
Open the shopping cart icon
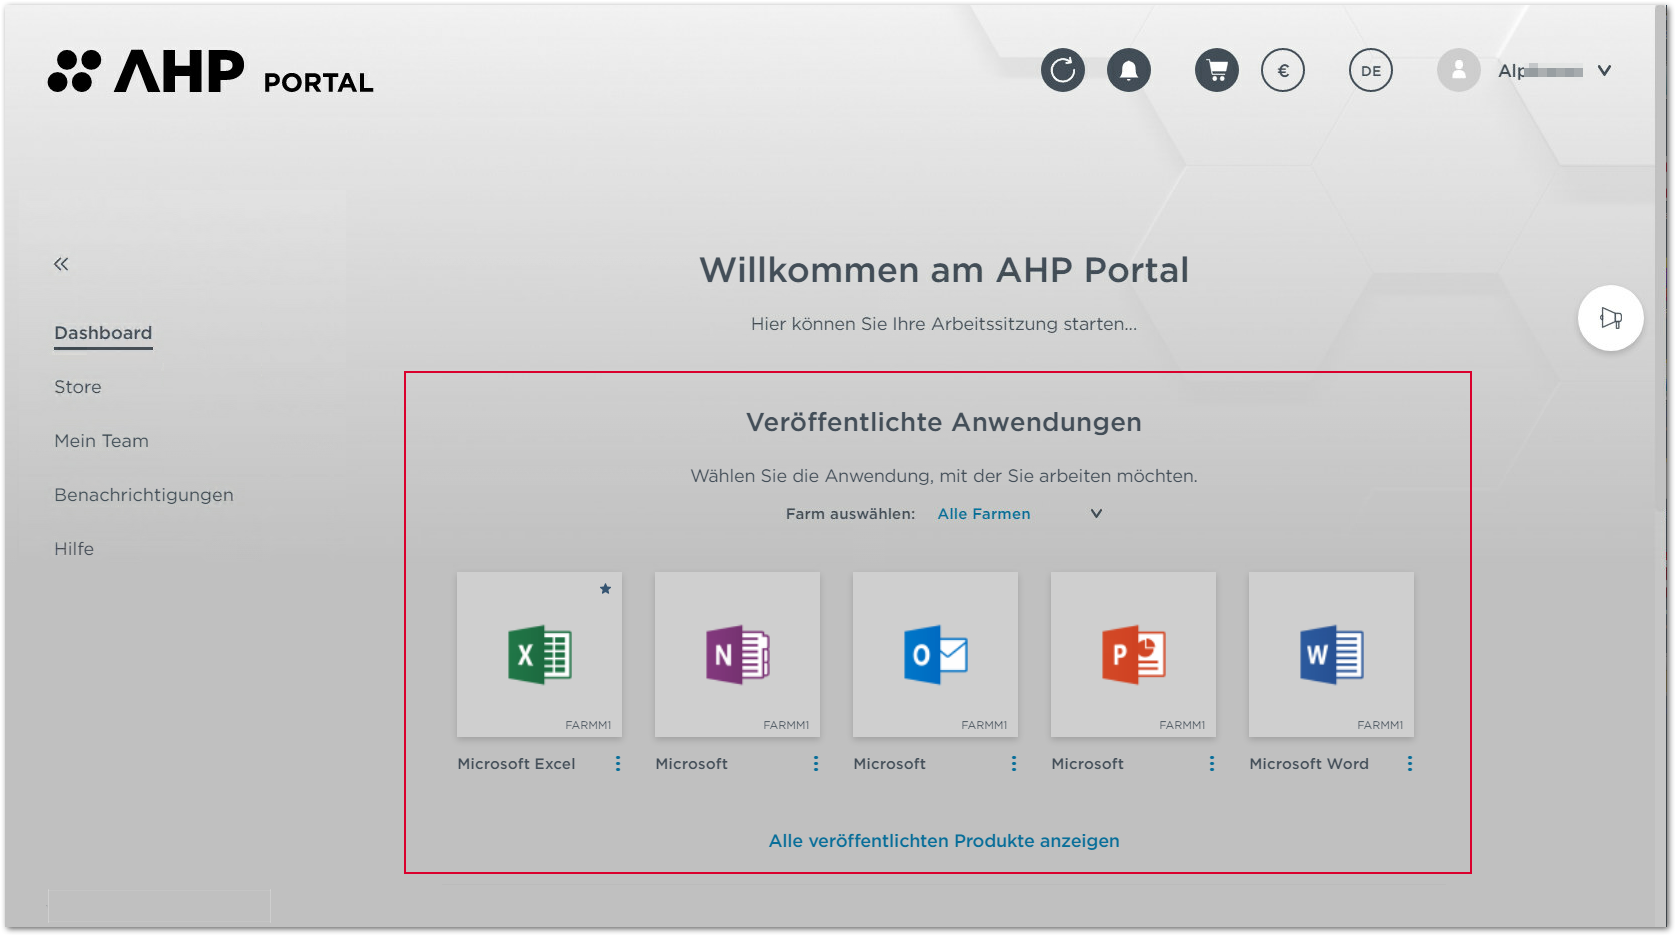[x=1217, y=70]
